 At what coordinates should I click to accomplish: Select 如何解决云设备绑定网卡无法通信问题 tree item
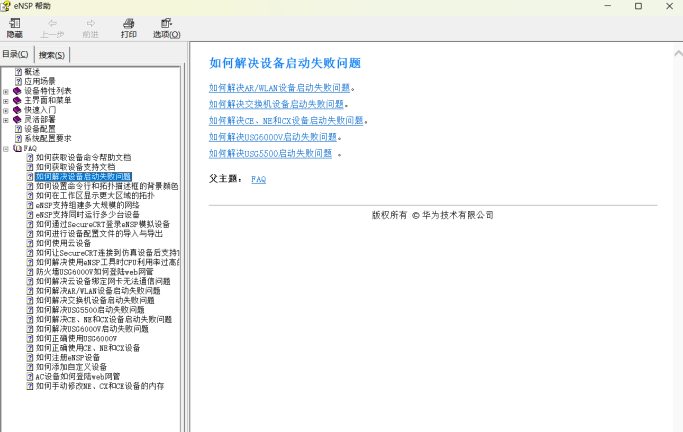103,281
